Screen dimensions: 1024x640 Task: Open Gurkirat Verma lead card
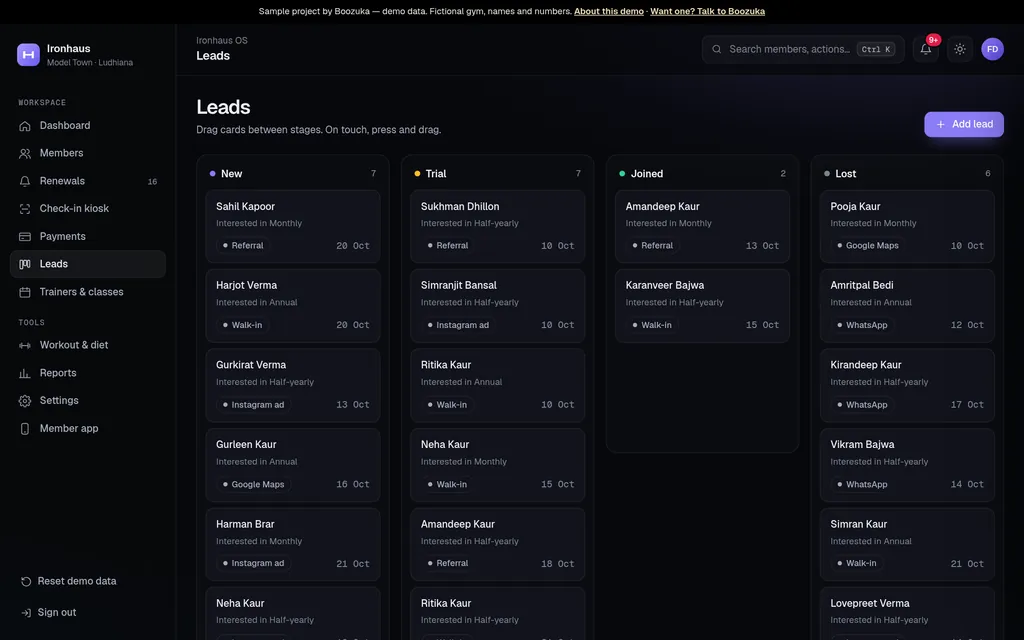coord(293,385)
